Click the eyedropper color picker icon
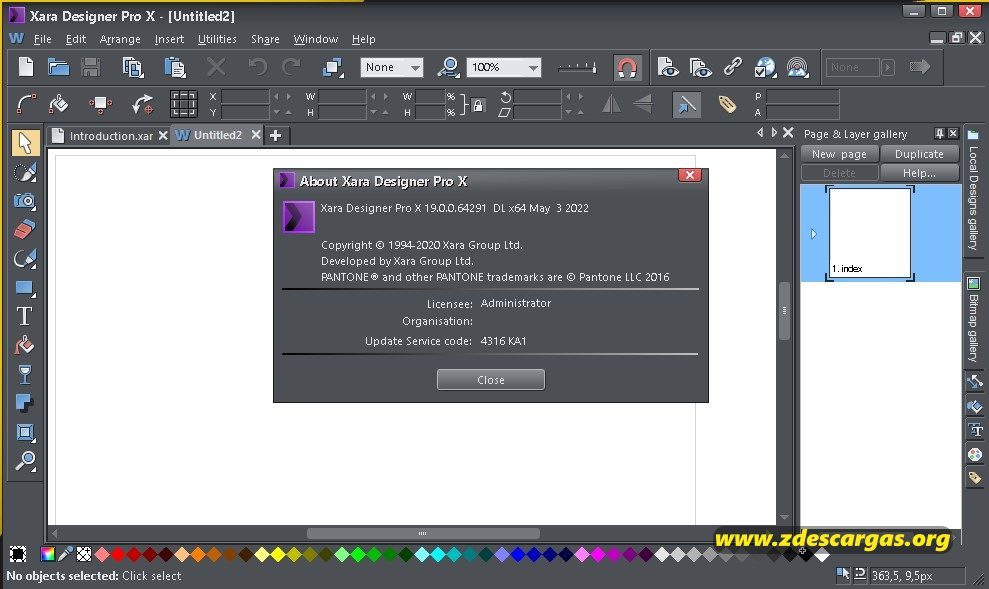Viewport: 989px width, 589px height. coord(66,554)
